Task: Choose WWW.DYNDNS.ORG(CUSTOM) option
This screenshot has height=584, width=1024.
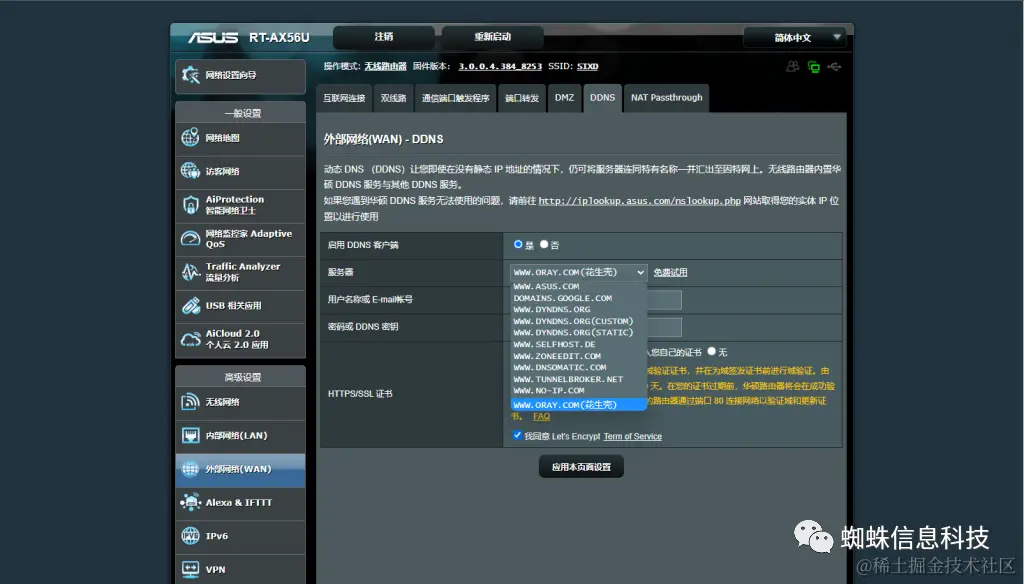Action: [x=578, y=321]
